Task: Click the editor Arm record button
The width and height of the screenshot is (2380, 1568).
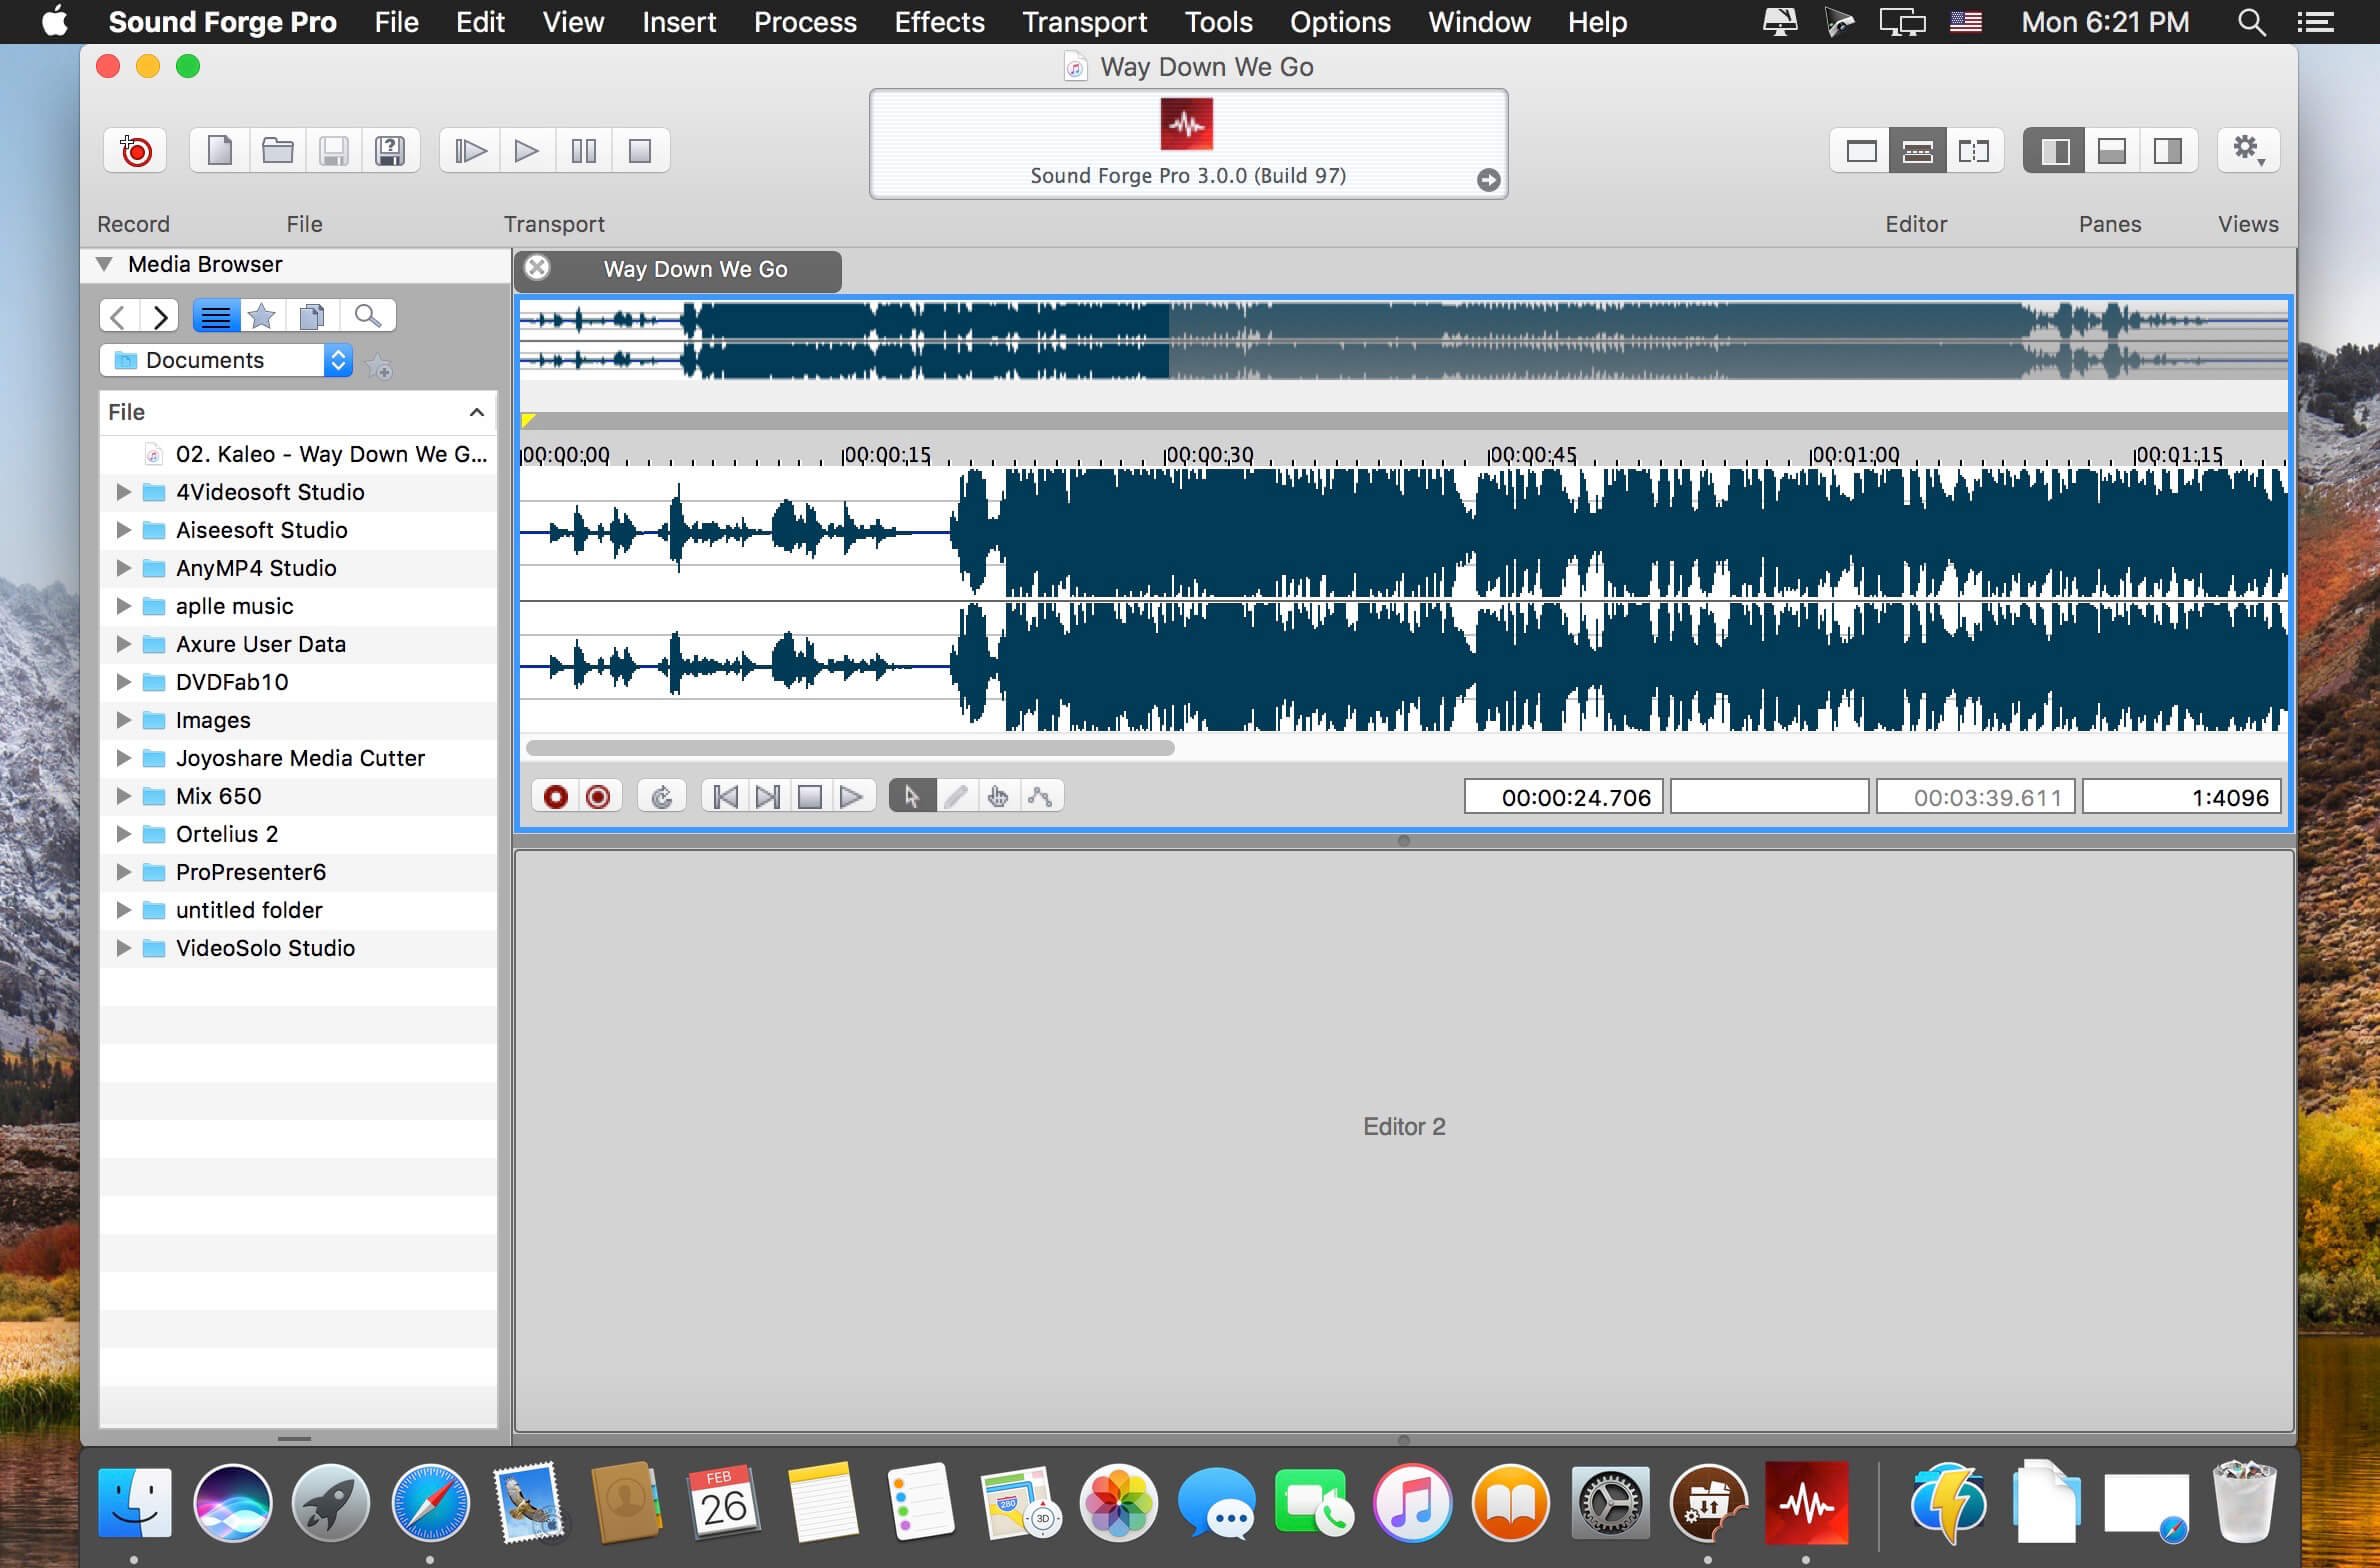Action: coord(598,797)
